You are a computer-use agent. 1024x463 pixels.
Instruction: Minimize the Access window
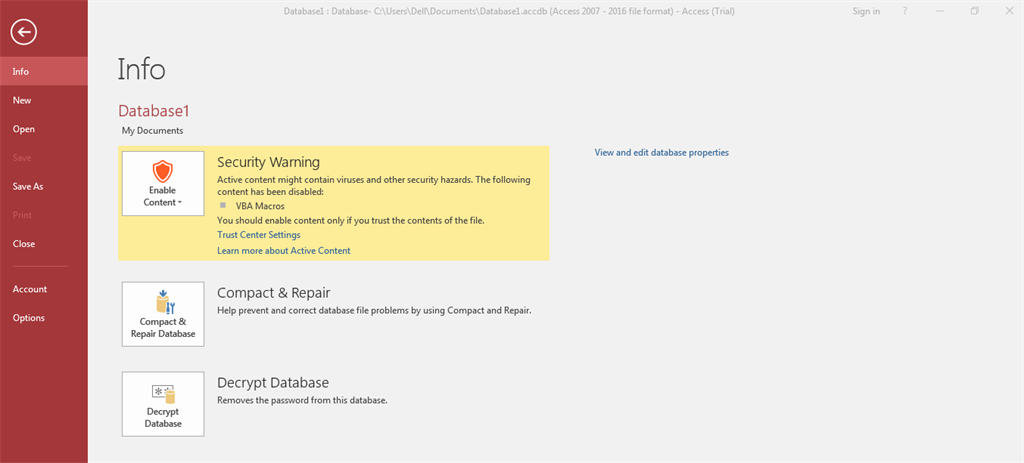click(x=939, y=12)
